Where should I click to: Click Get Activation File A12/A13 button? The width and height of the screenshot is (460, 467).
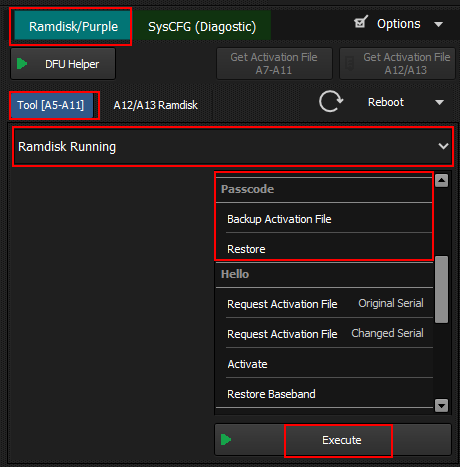click(397, 64)
